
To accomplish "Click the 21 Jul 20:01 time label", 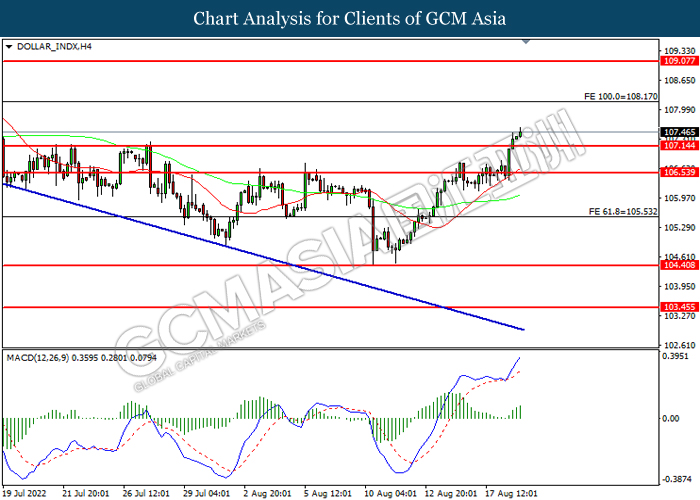I will (86, 493).
